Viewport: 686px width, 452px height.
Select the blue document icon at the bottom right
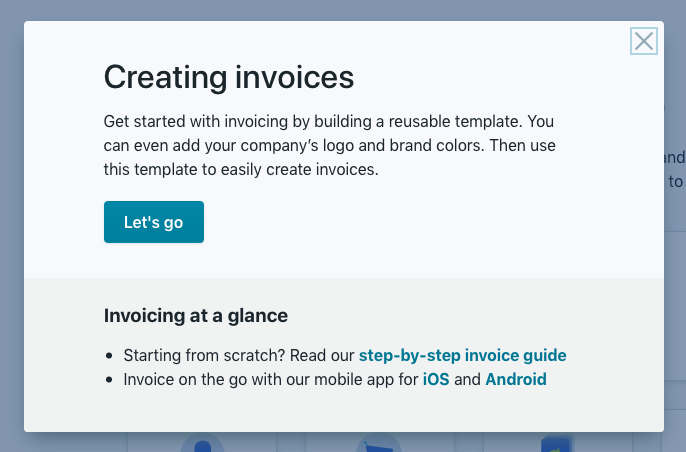tap(556, 443)
